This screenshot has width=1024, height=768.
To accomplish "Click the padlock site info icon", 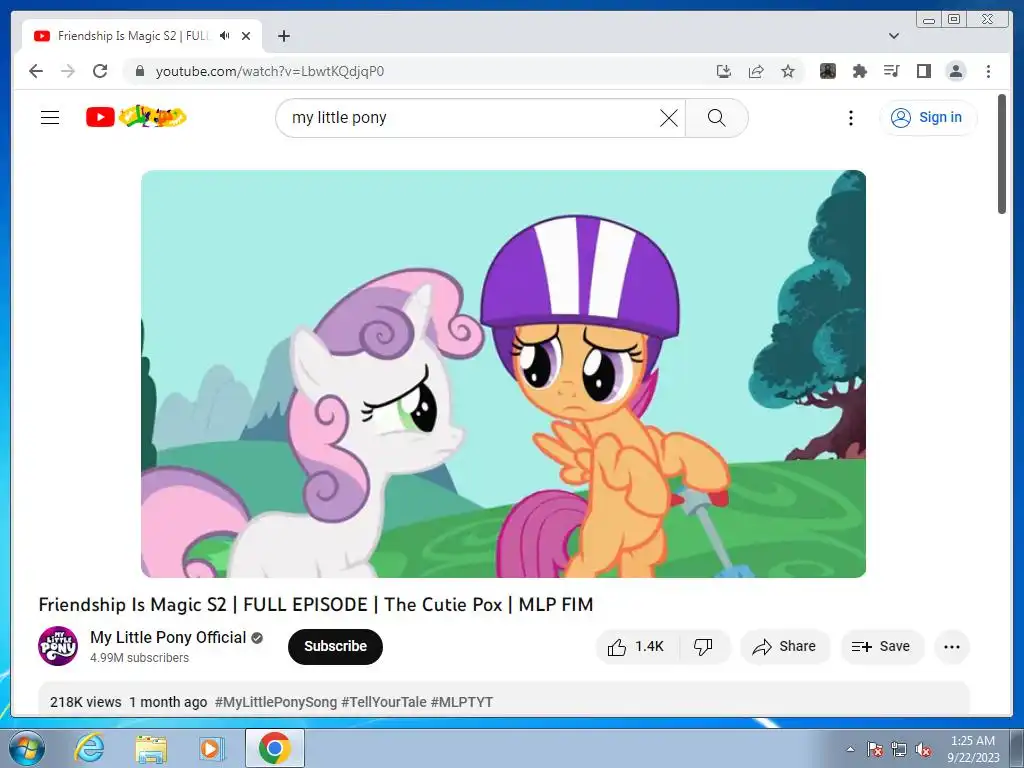I will 139,71.
